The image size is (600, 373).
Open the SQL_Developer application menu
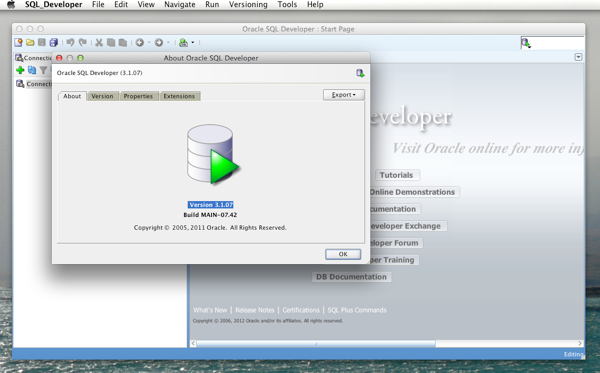[x=54, y=5]
